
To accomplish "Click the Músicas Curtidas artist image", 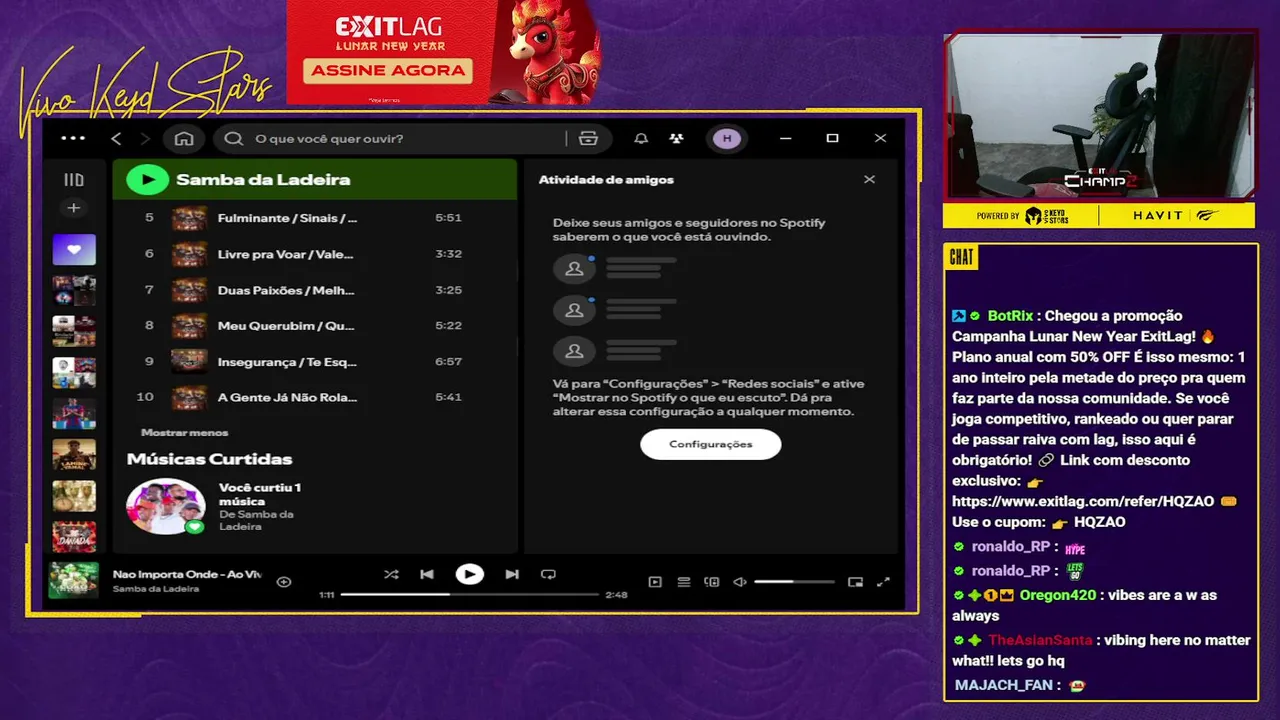I will pos(166,507).
